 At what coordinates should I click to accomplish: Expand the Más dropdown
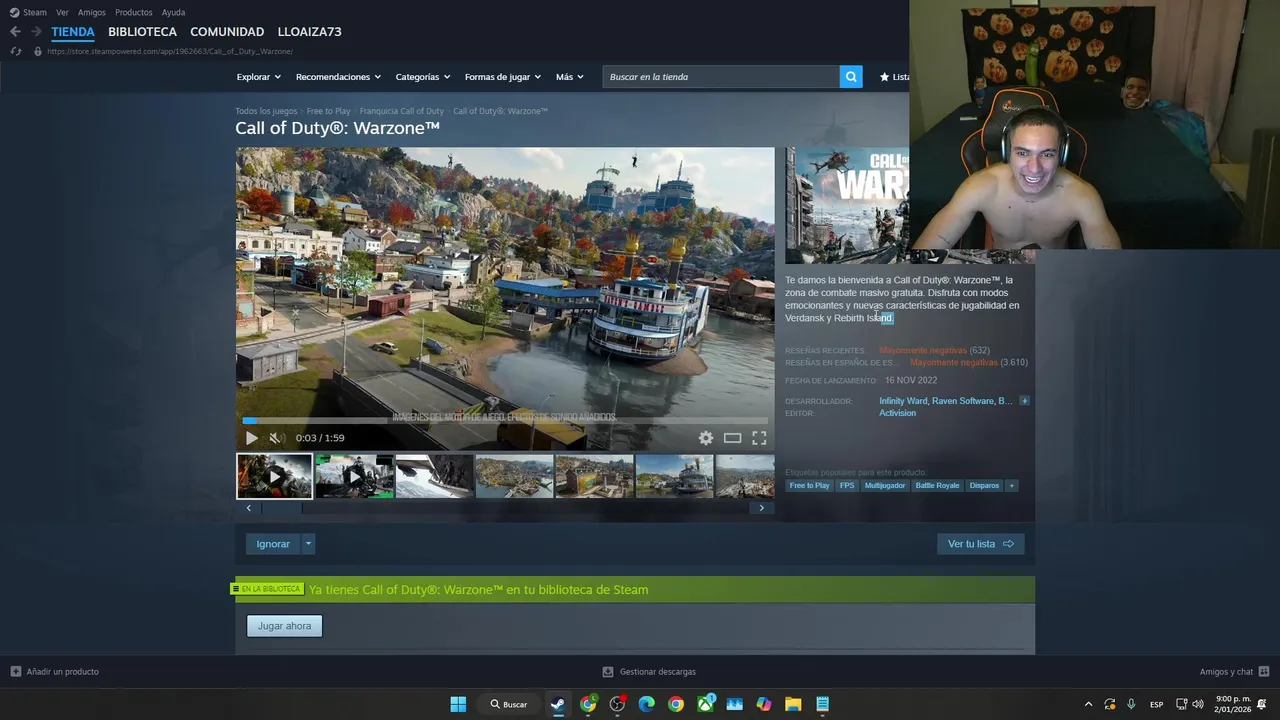pos(569,77)
